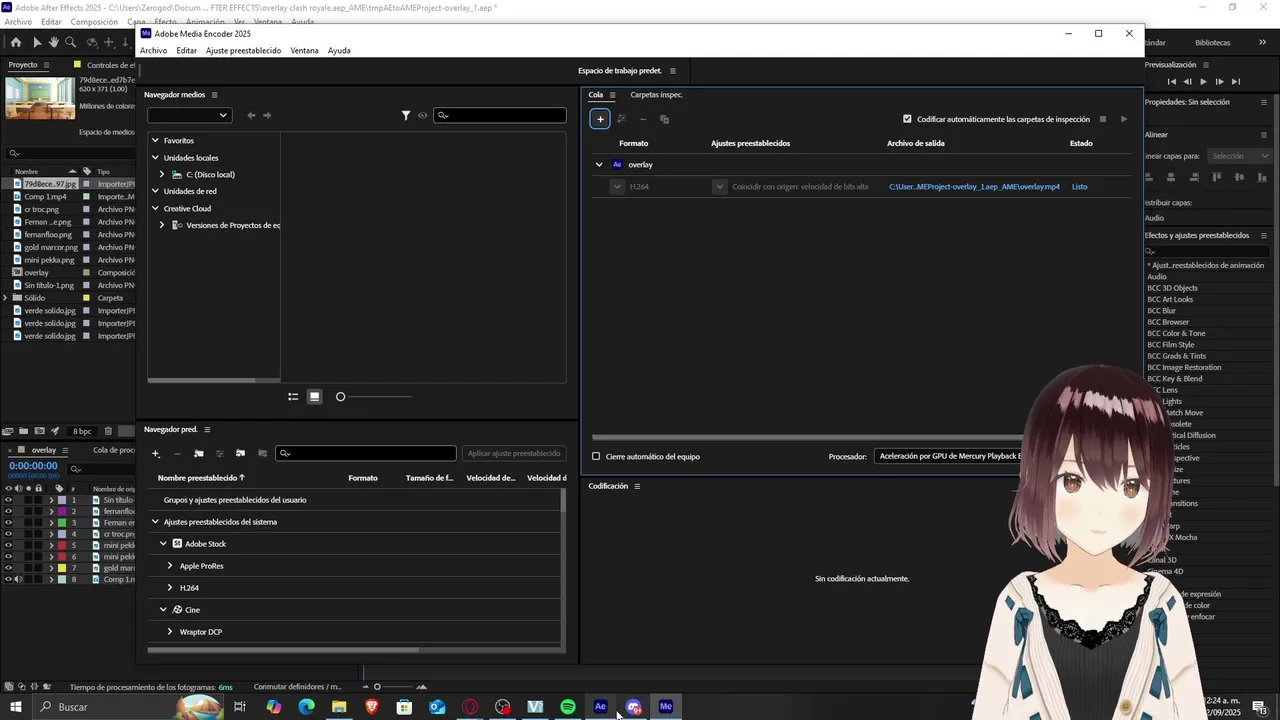Click the duplicate item icon in Cola toolbar
The height and width of the screenshot is (720, 1280).
[664, 119]
